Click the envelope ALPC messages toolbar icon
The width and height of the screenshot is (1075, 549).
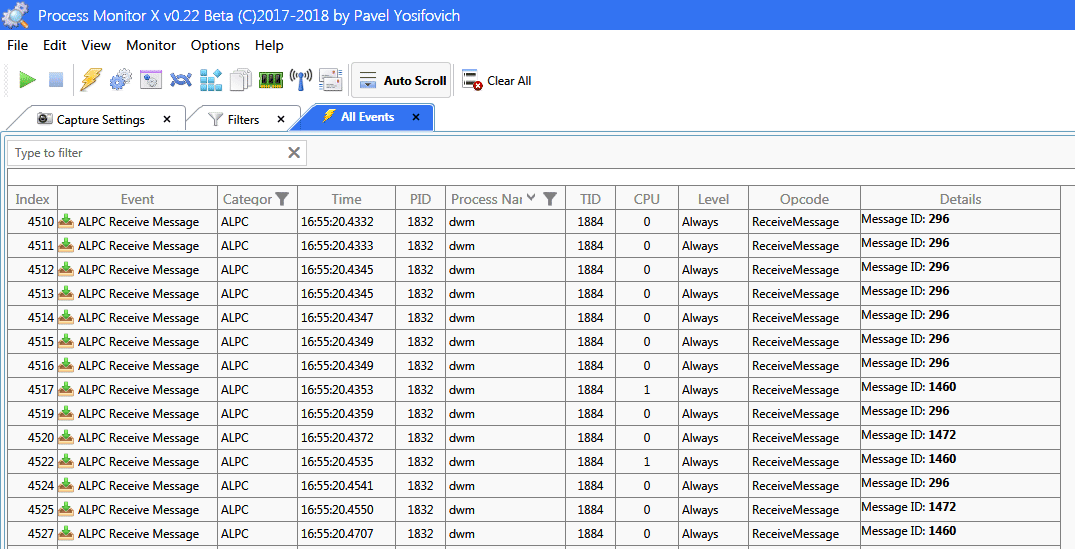point(331,80)
